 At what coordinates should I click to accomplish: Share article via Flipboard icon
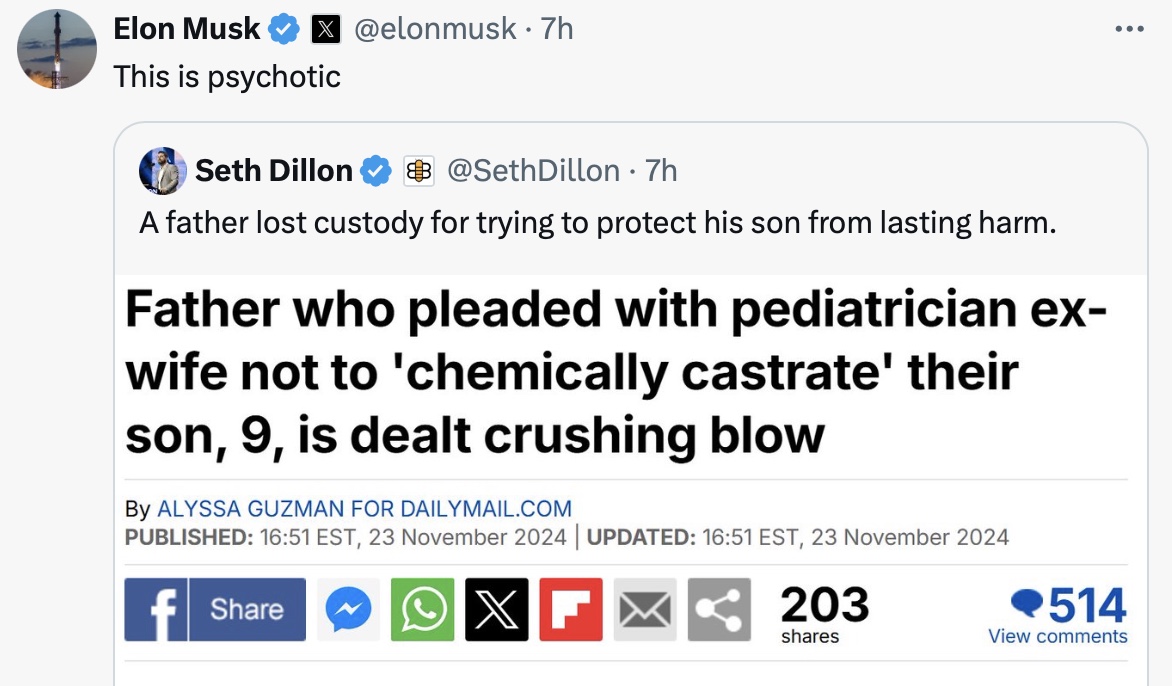coord(571,609)
